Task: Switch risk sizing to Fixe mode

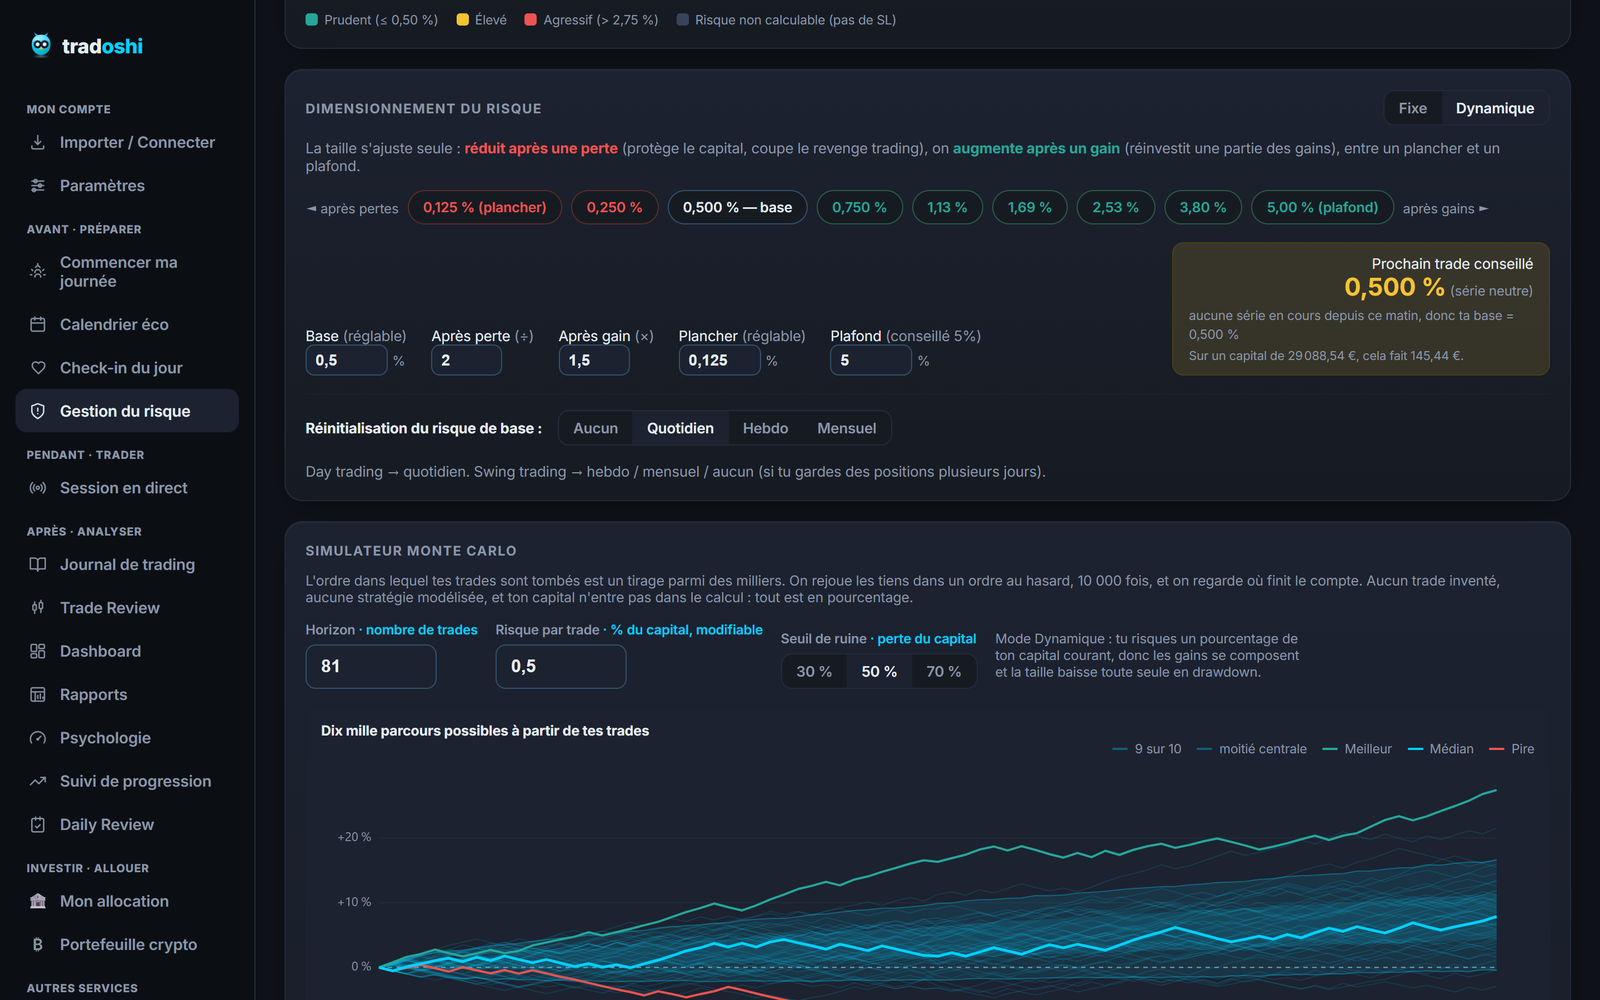Action: [1412, 108]
